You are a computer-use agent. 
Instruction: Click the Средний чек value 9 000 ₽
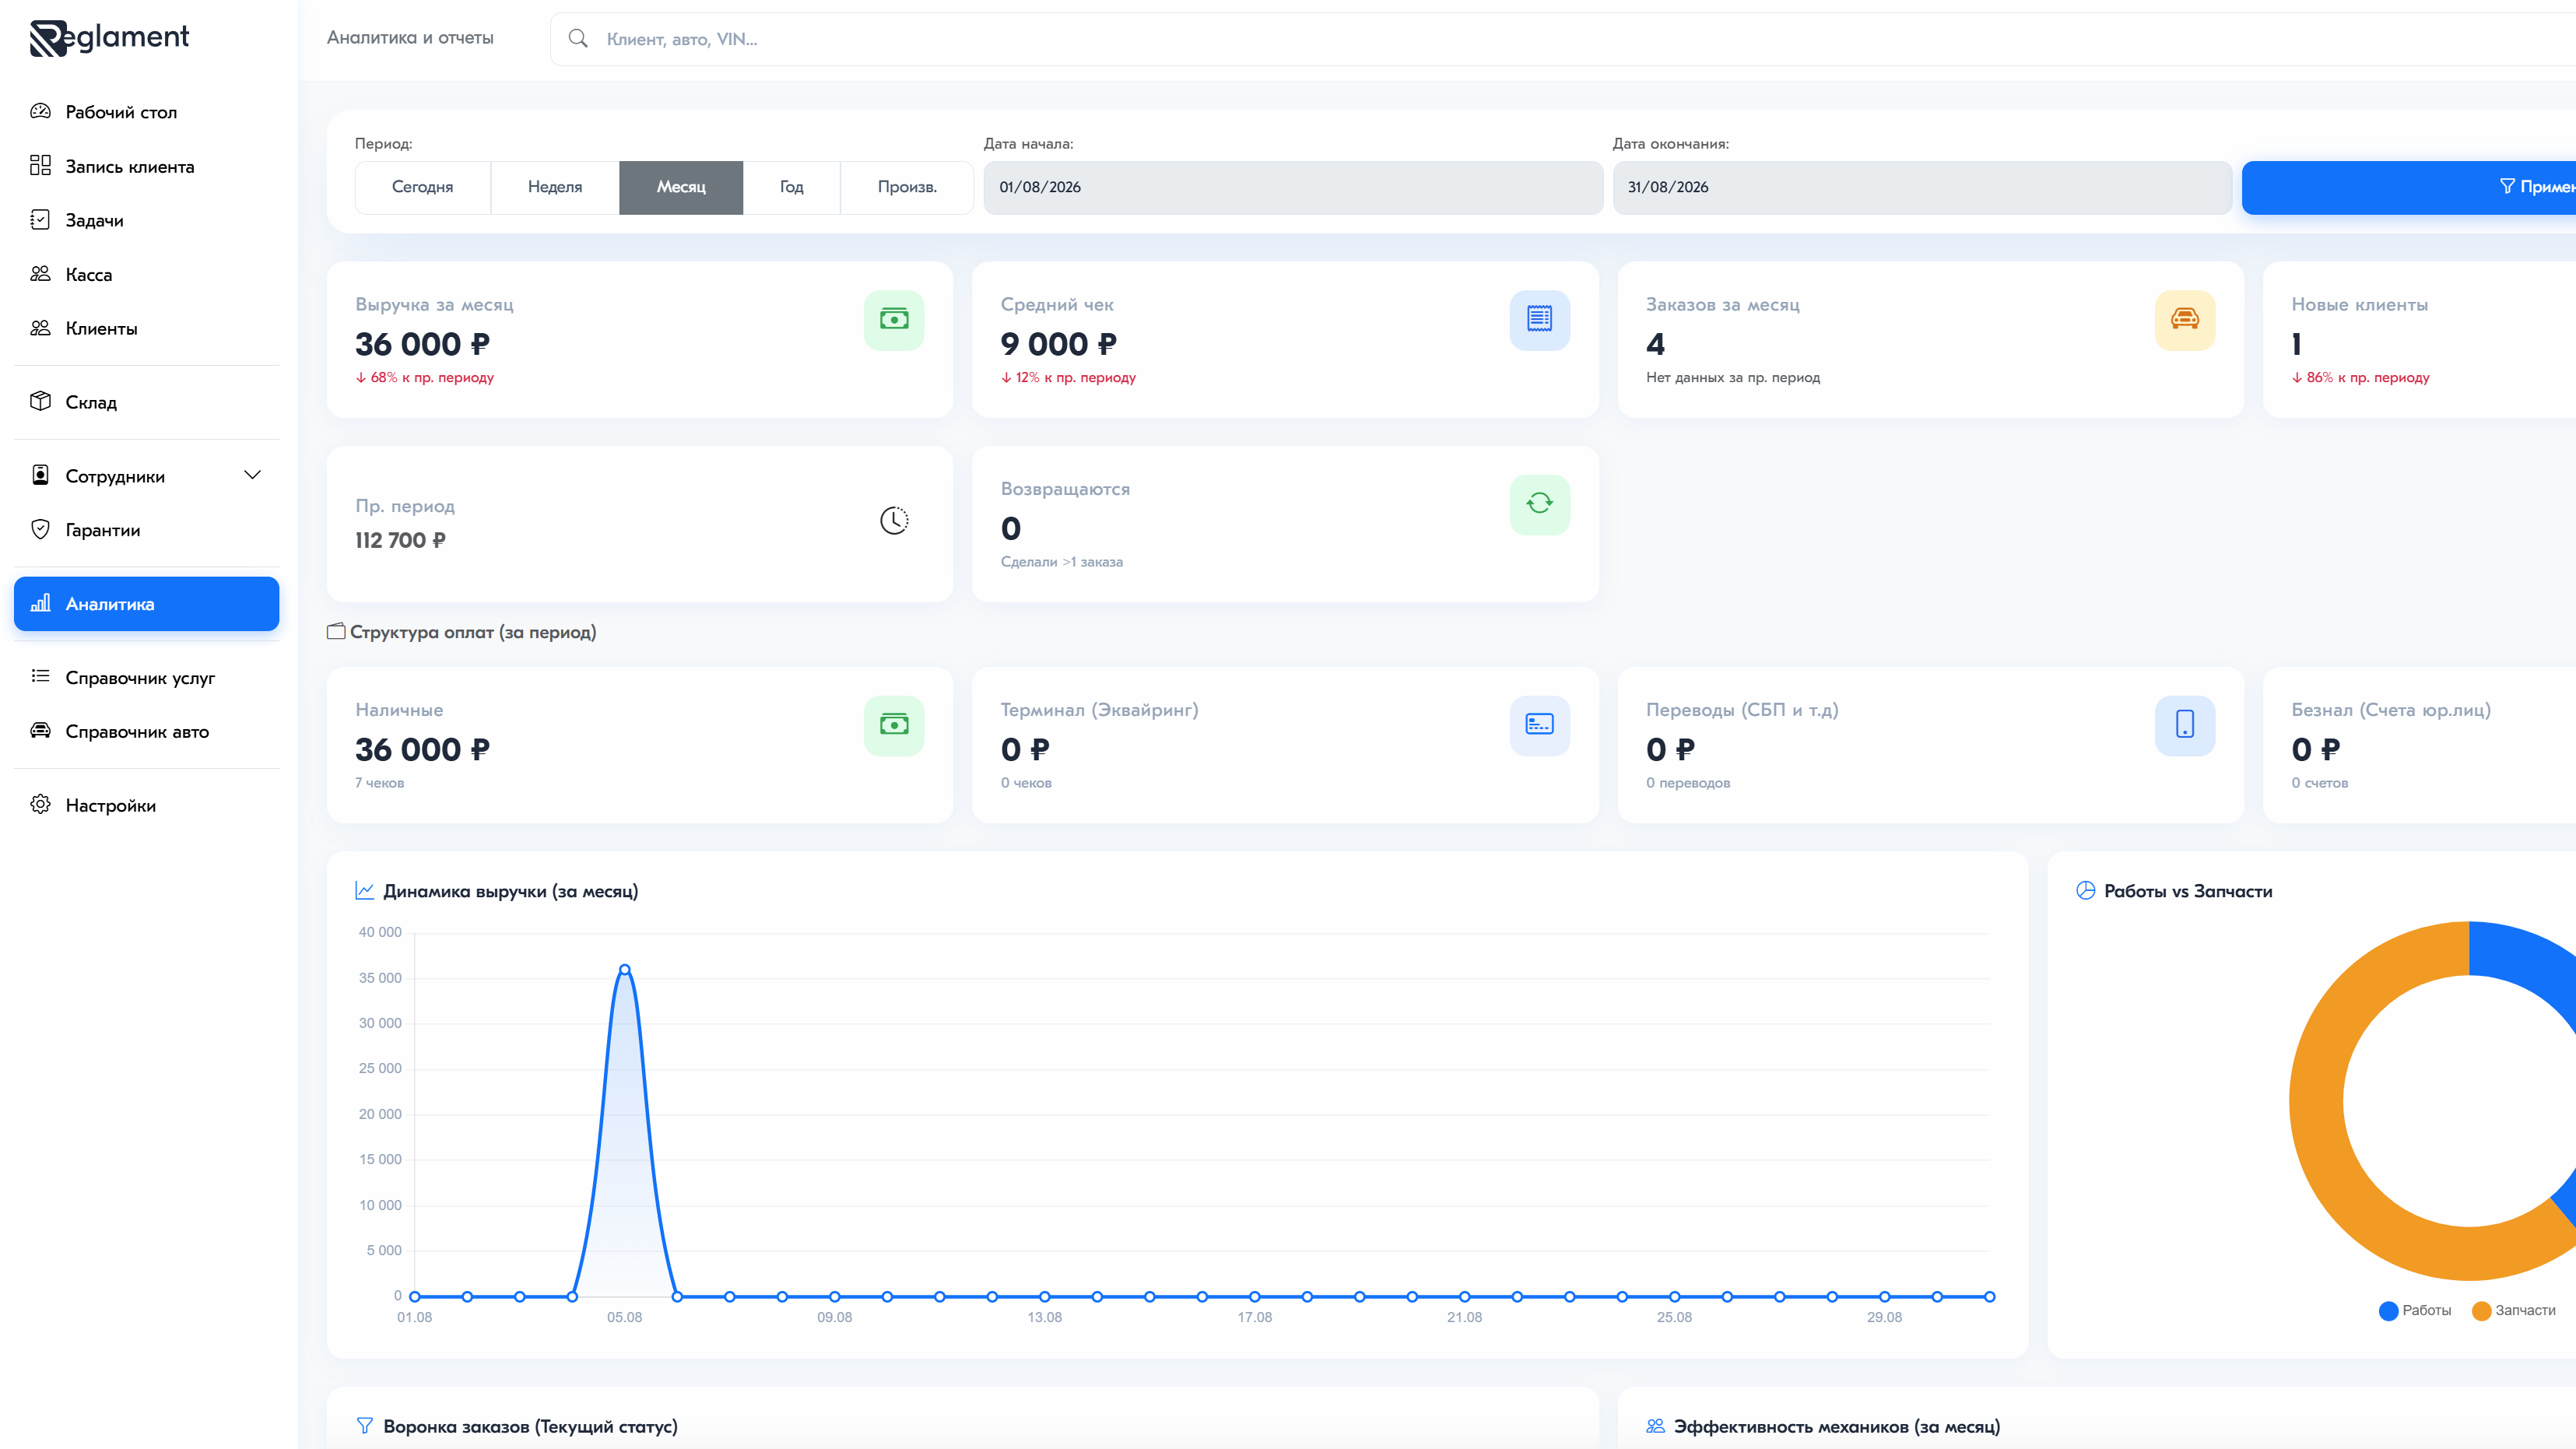tap(1058, 344)
